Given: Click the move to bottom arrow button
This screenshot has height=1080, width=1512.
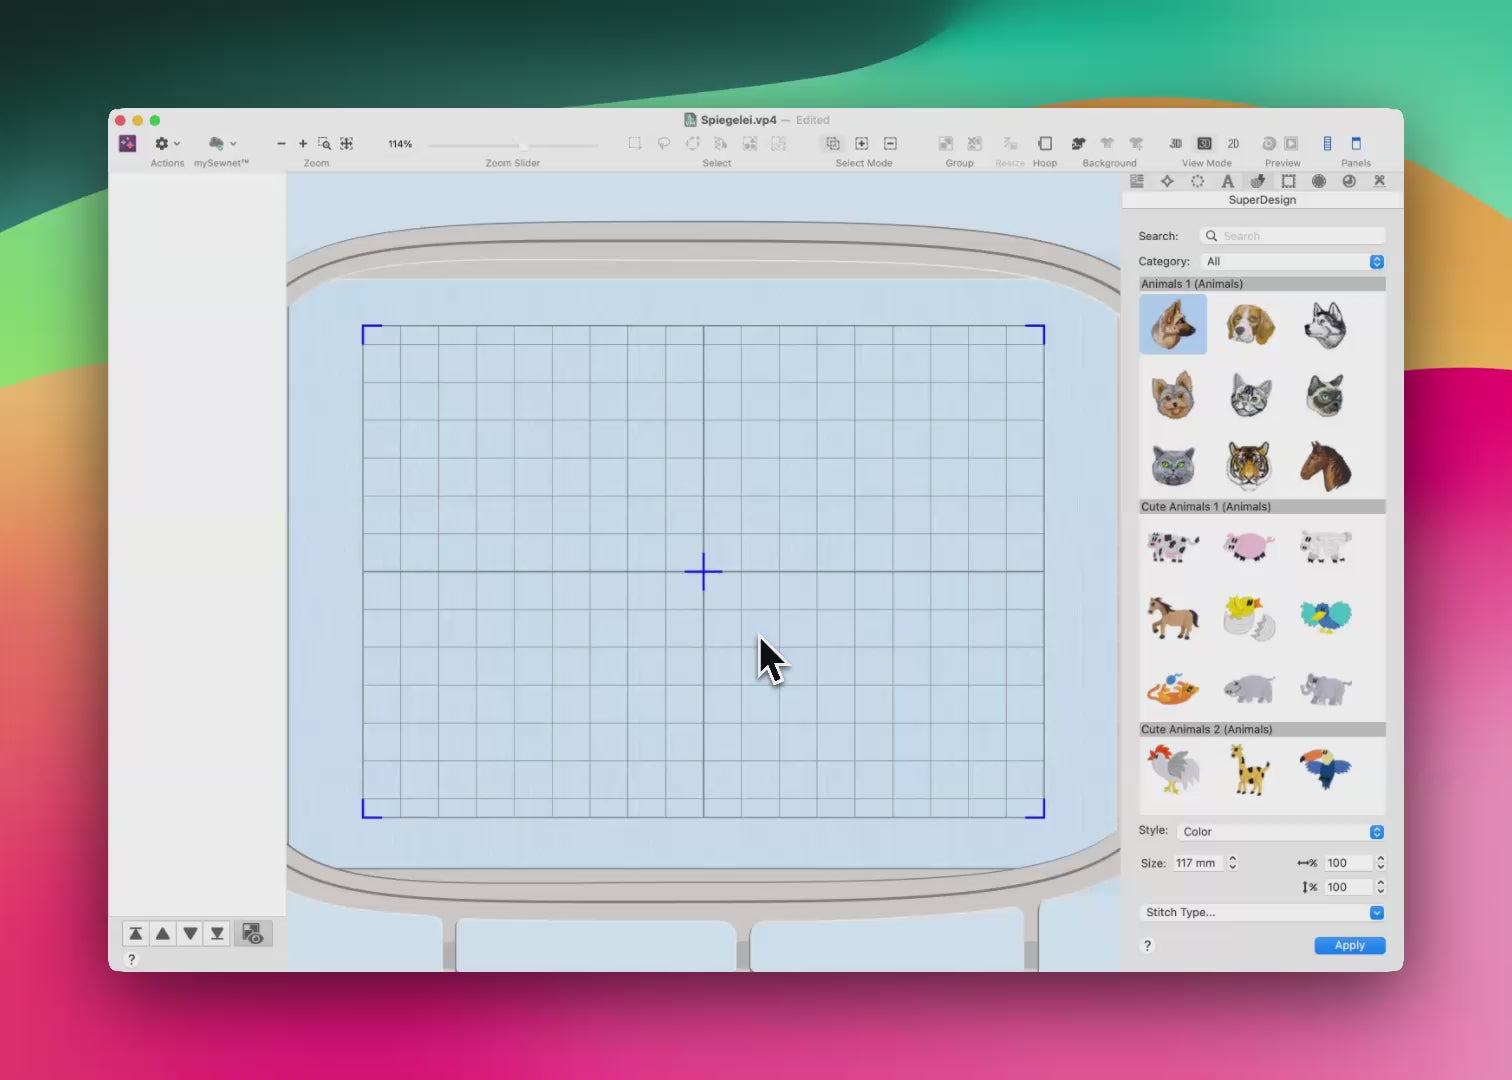Looking at the screenshot, I should [x=217, y=934].
